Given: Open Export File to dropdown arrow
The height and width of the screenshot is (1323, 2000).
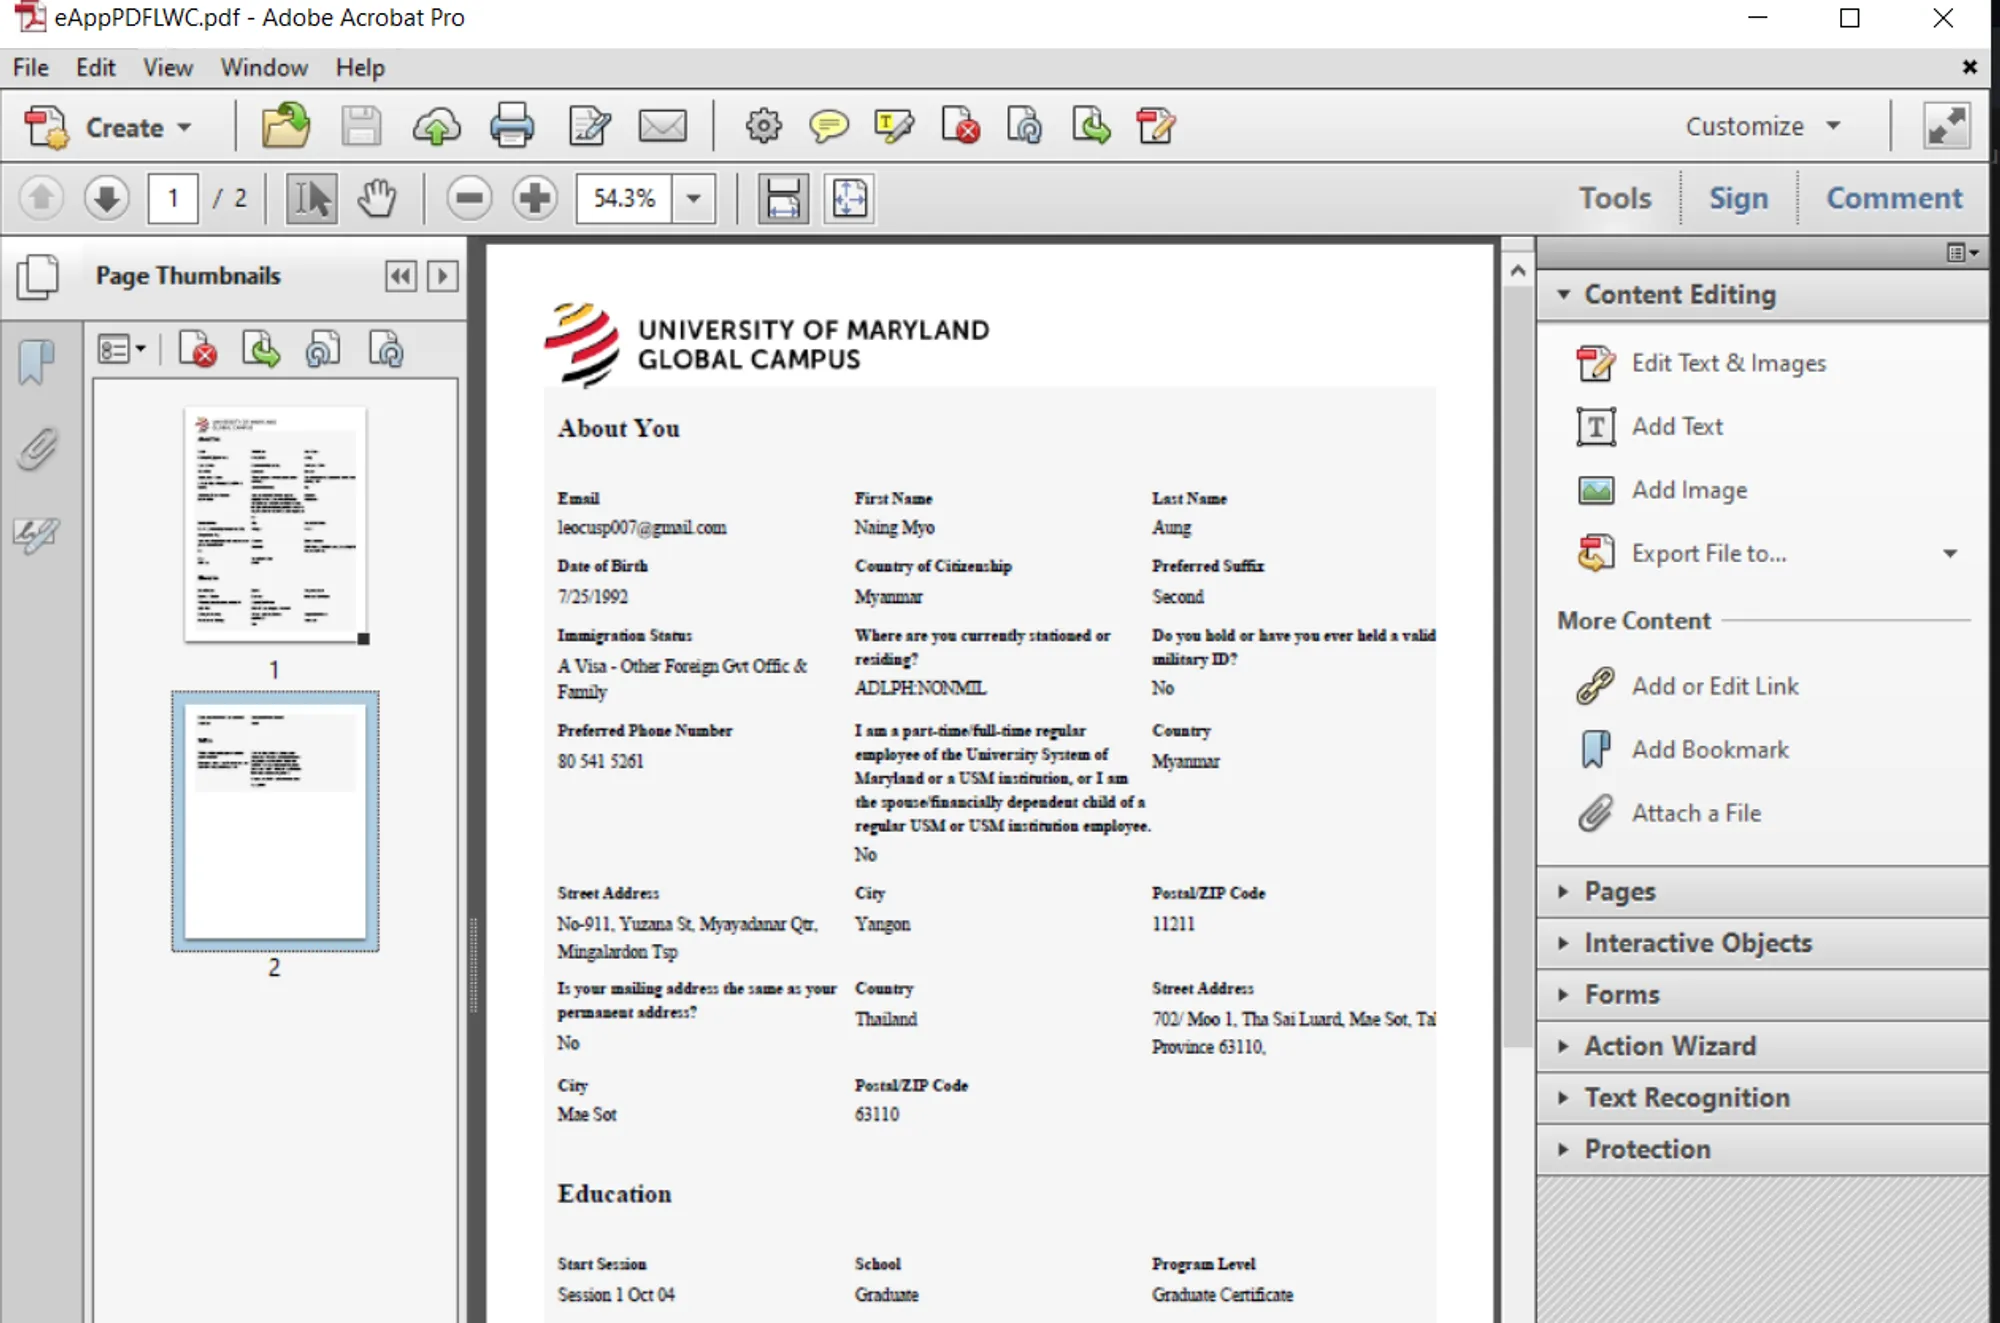Looking at the screenshot, I should point(1950,554).
